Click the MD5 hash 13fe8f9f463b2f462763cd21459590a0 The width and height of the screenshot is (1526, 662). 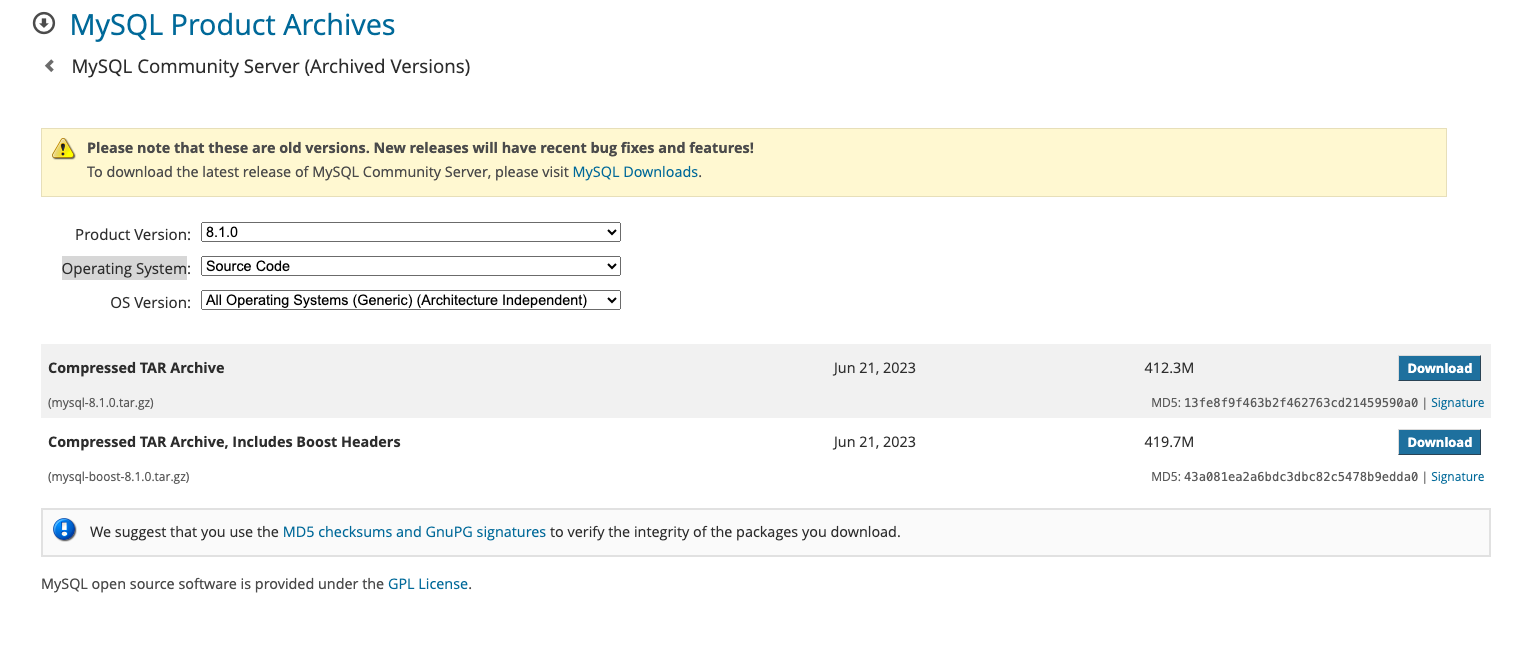coord(1301,403)
